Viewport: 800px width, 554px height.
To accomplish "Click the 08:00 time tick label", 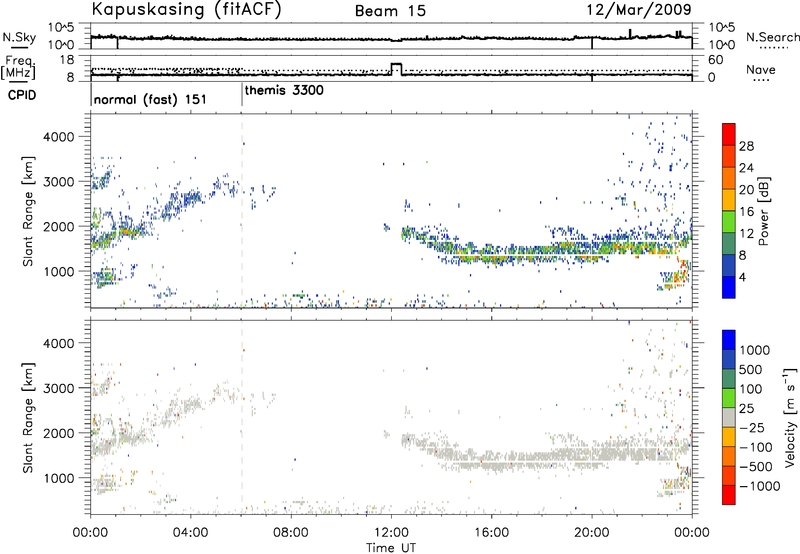I will (x=291, y=533).
